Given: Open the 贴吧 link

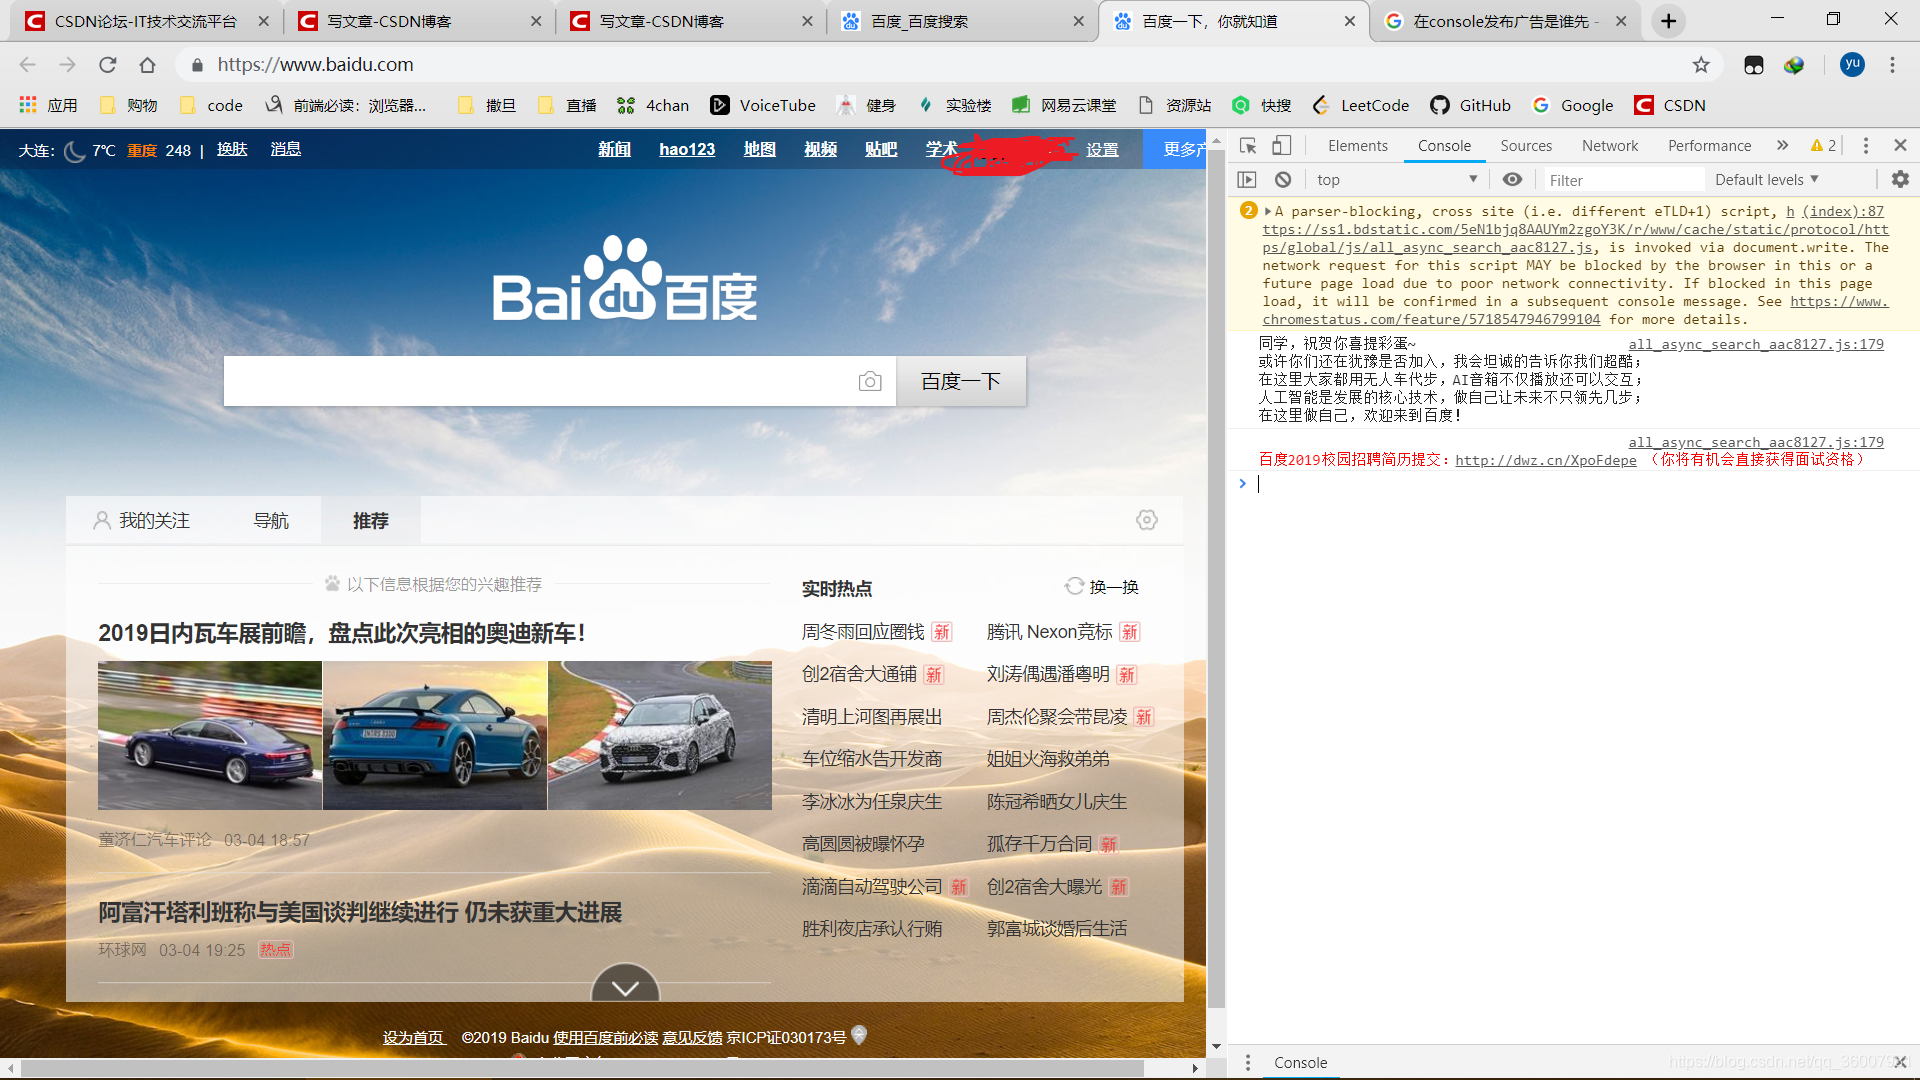Looking at the screenshot, I should [881, 149].
